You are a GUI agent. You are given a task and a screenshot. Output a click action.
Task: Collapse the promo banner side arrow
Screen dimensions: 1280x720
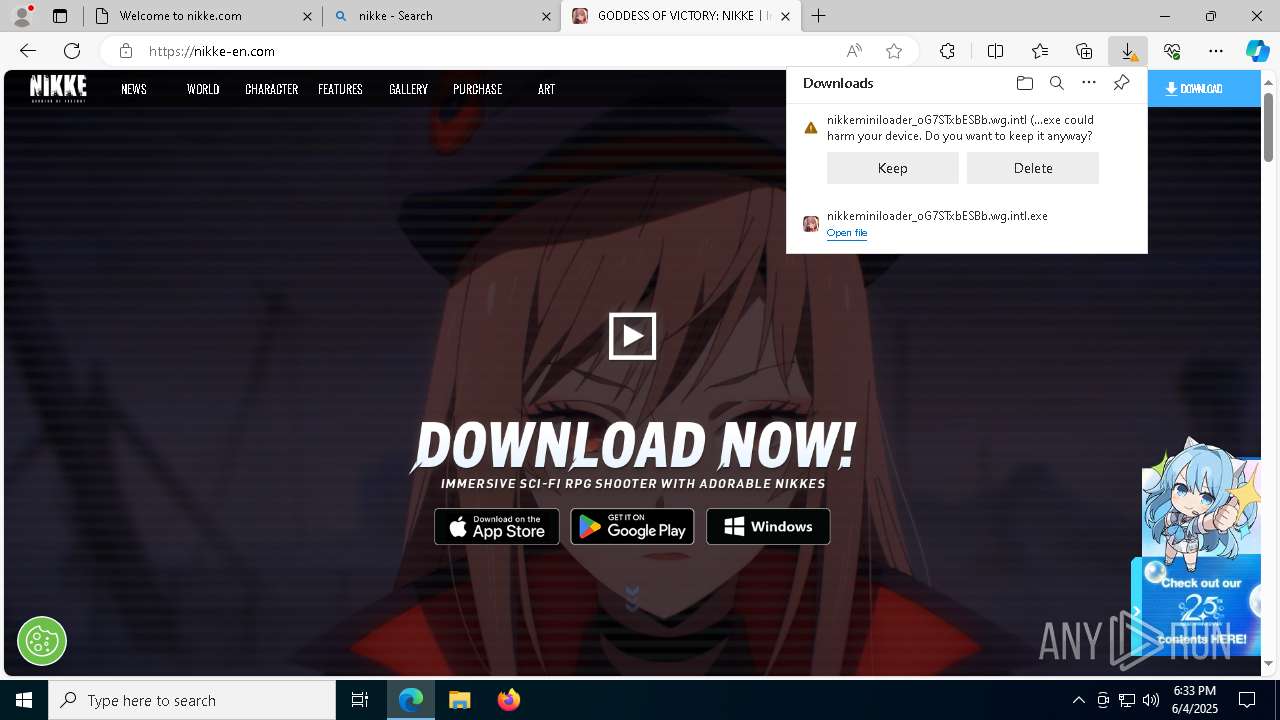(1136, 611)
